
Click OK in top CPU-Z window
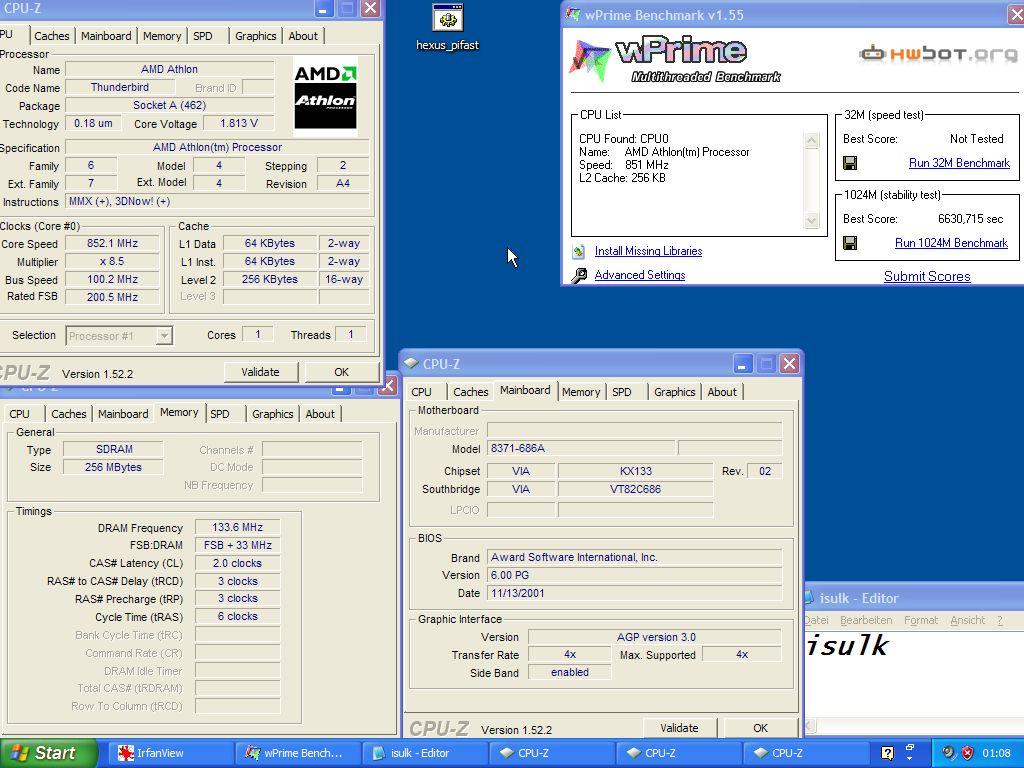pyautogui.click(x=342, y=372)
